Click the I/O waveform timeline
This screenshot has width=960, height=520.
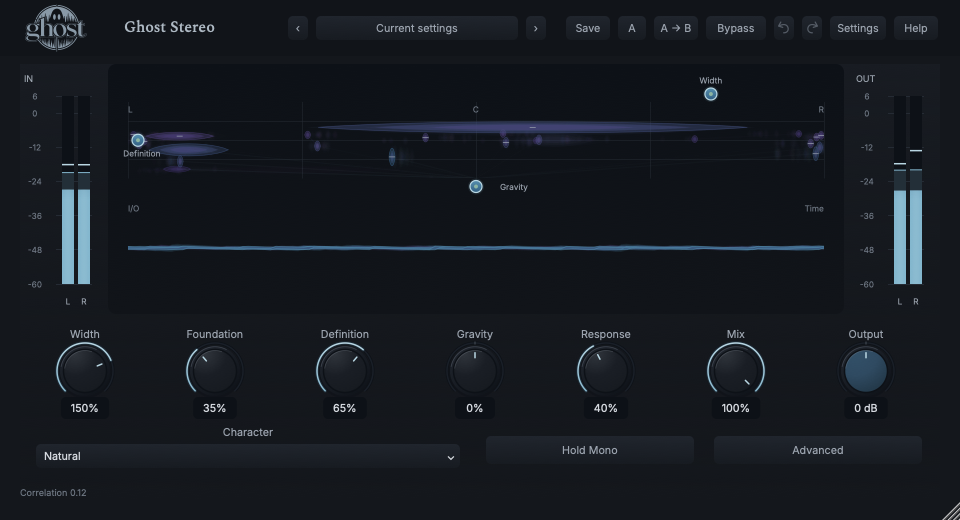point(476,247)
